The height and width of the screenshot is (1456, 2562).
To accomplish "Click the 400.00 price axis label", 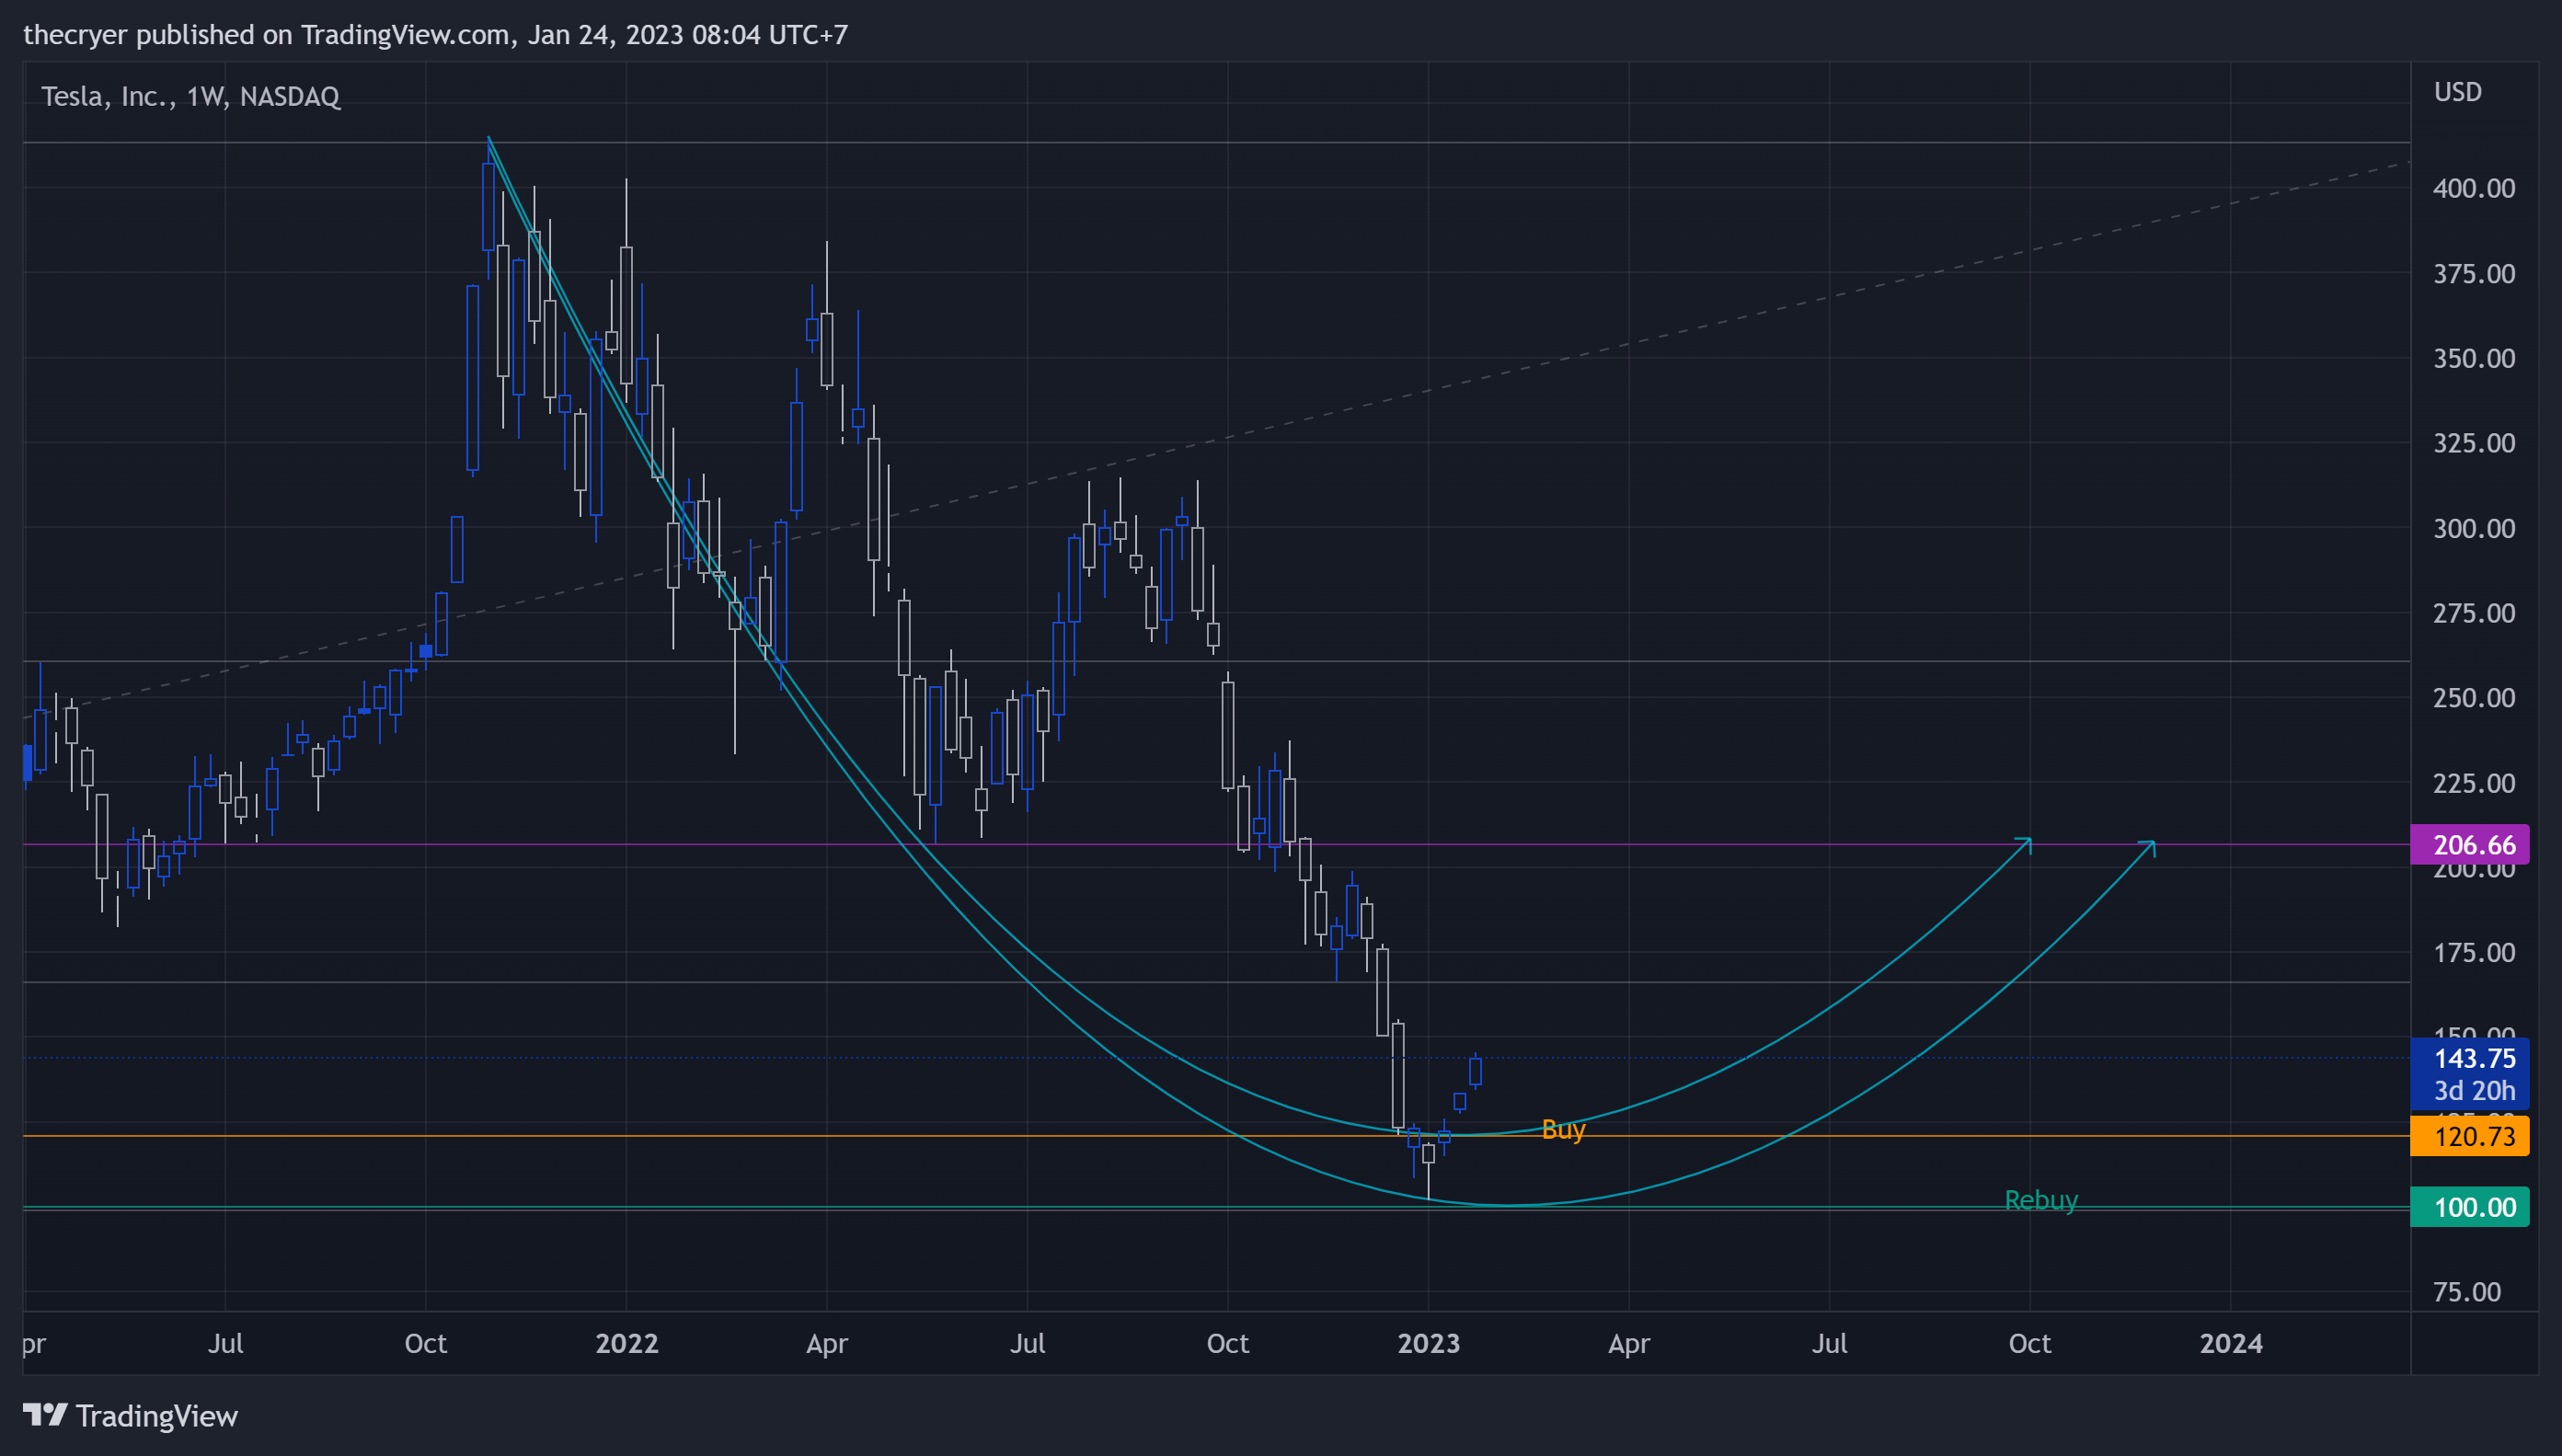I will pos(2474,188).
